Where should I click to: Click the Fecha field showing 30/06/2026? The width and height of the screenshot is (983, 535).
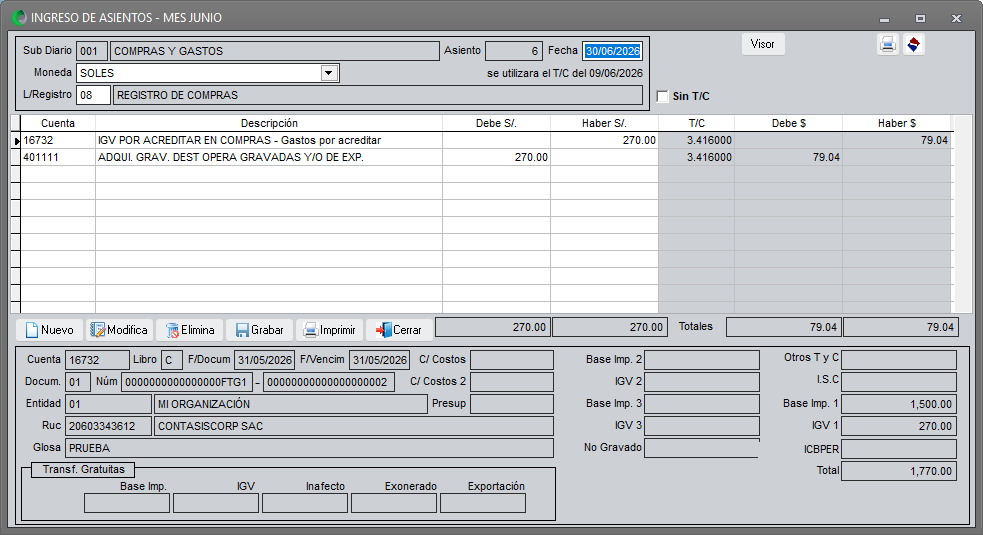click(612, 51)
